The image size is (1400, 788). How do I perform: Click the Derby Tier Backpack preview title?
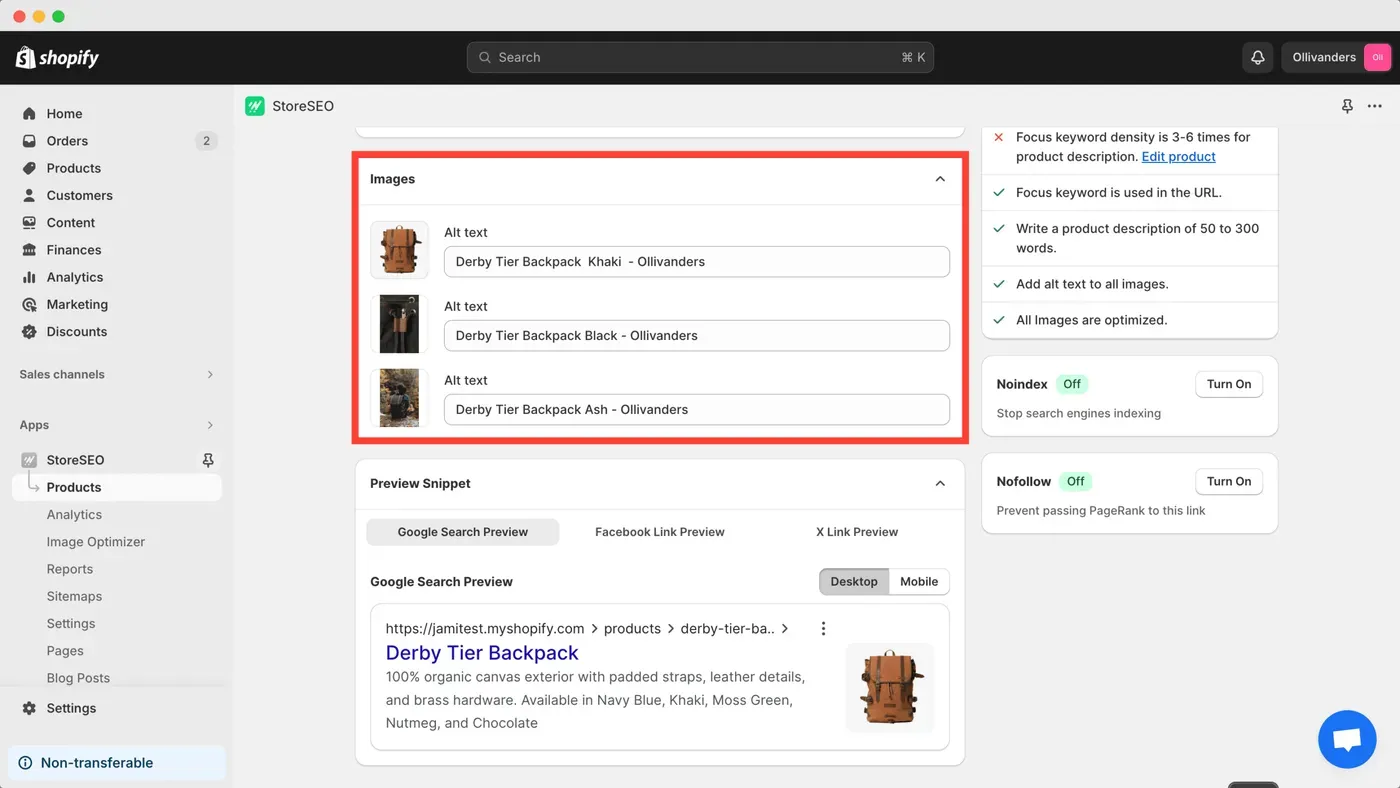(482, 653)
